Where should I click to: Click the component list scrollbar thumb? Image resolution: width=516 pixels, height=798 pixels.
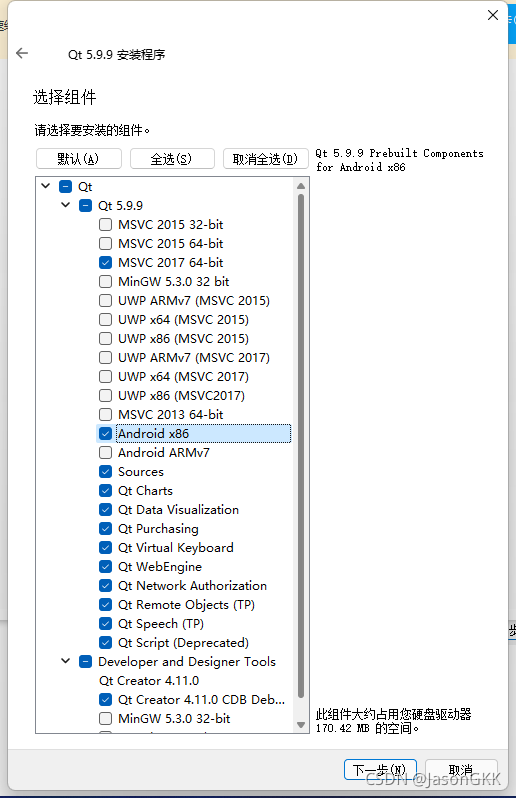tap(301, 446)
